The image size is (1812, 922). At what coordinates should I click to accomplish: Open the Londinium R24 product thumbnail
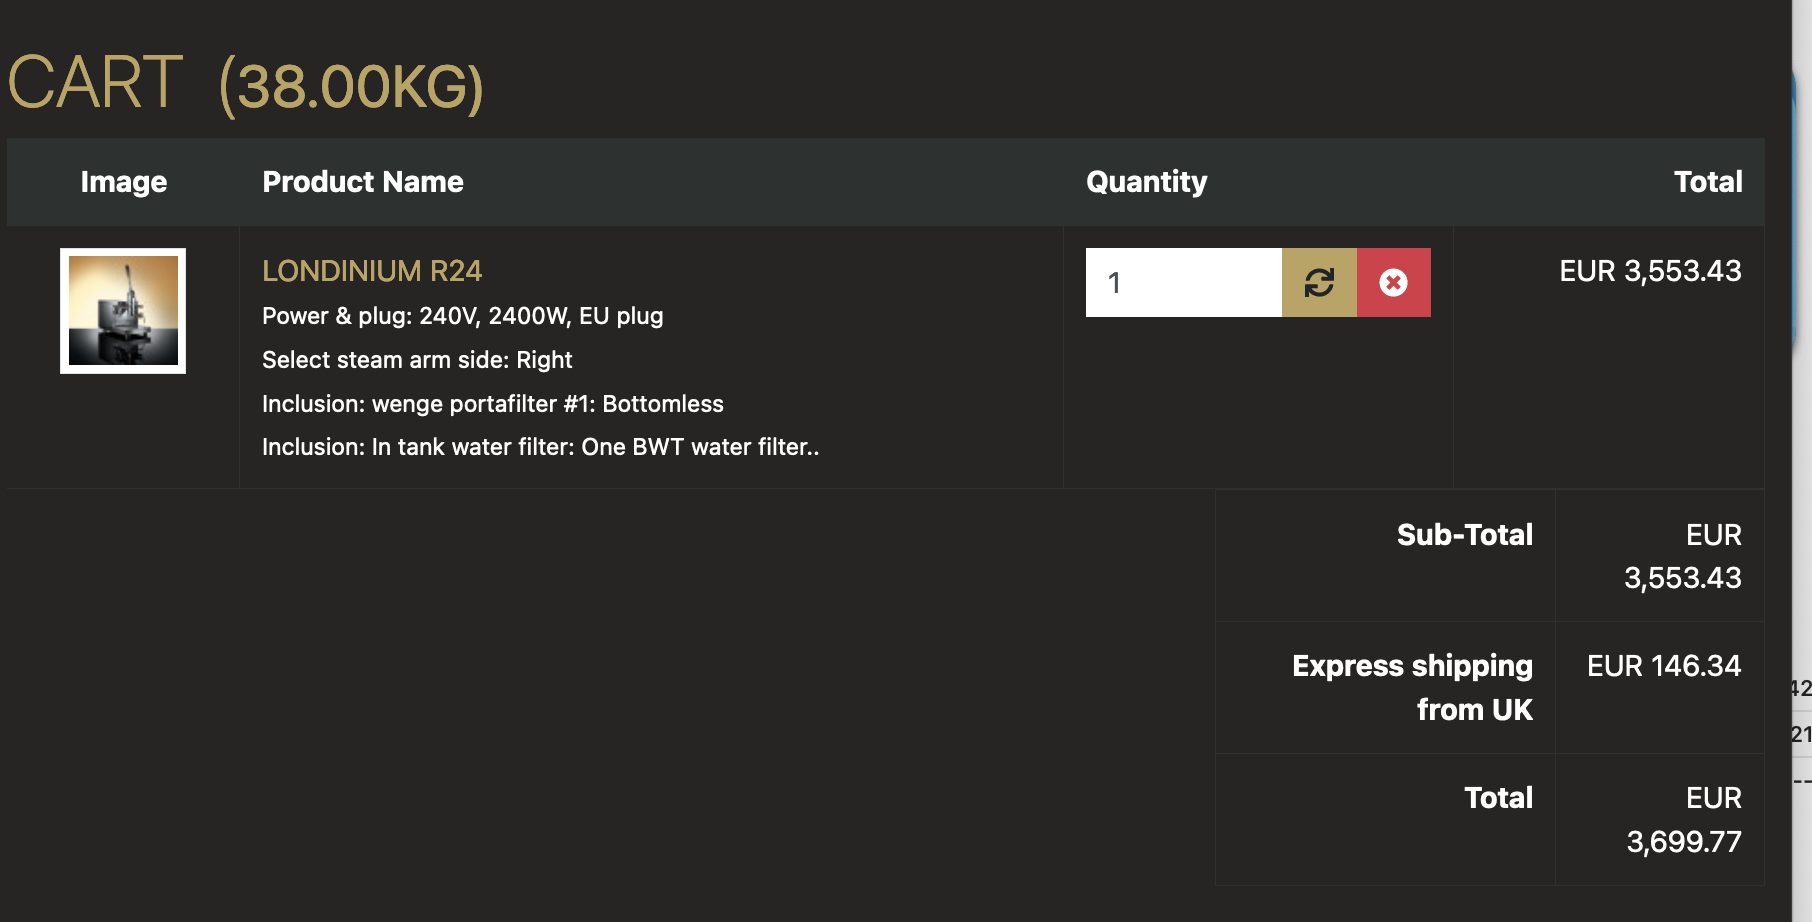click(123, 311)
